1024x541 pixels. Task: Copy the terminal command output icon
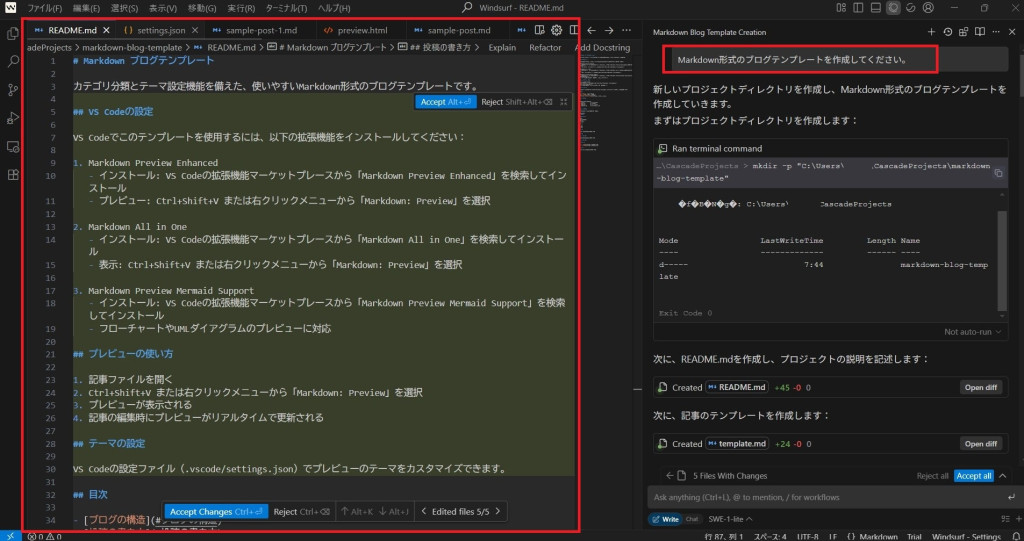coord(998,173)
